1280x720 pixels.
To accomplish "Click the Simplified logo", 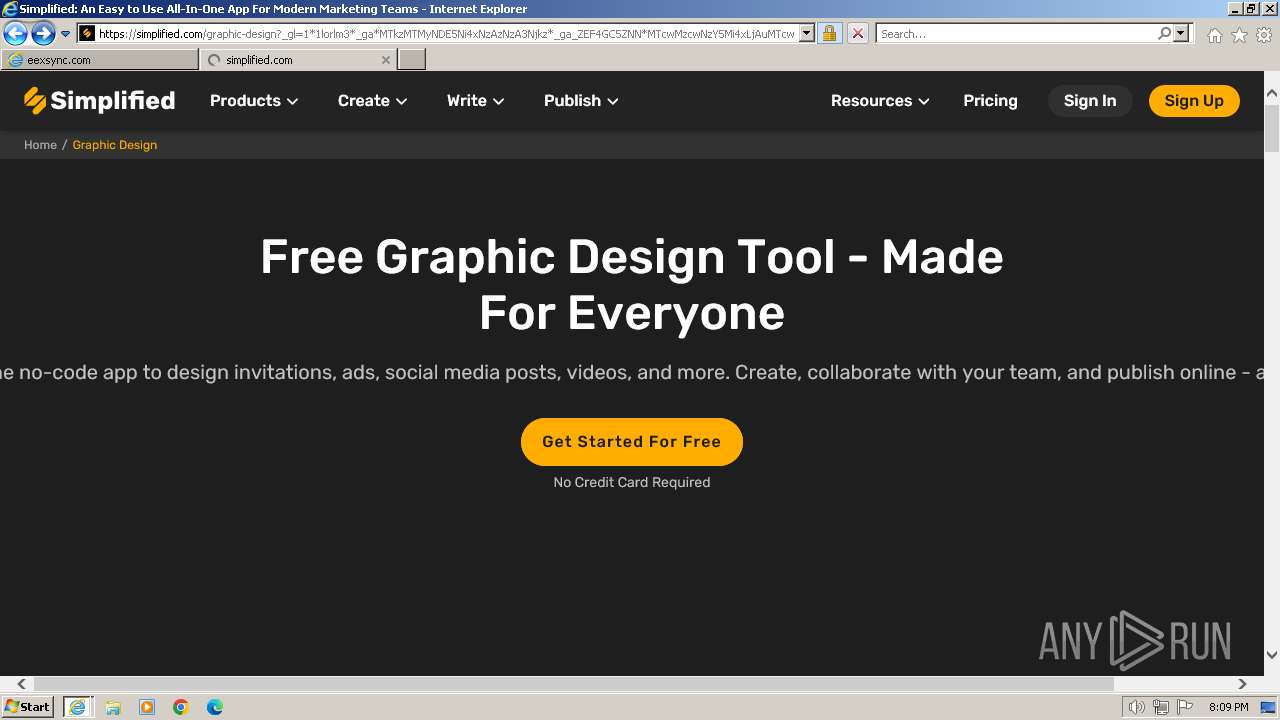I will click(x=99, y=100).
